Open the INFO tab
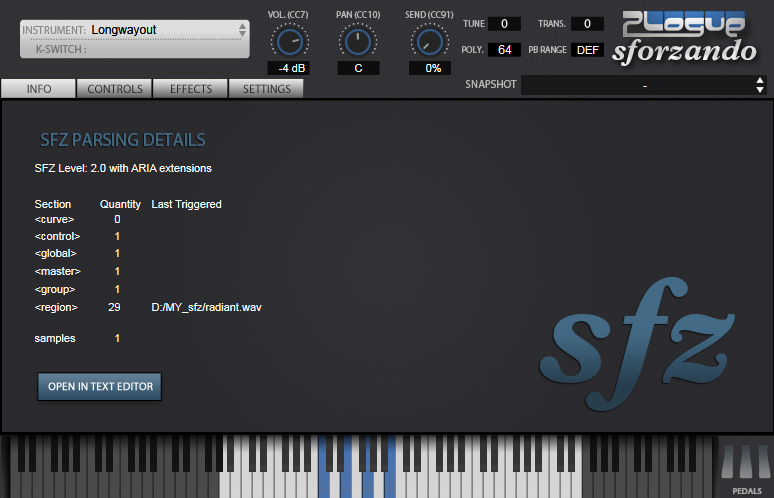Viewport: 774px width, 498px height. point(39,89)
